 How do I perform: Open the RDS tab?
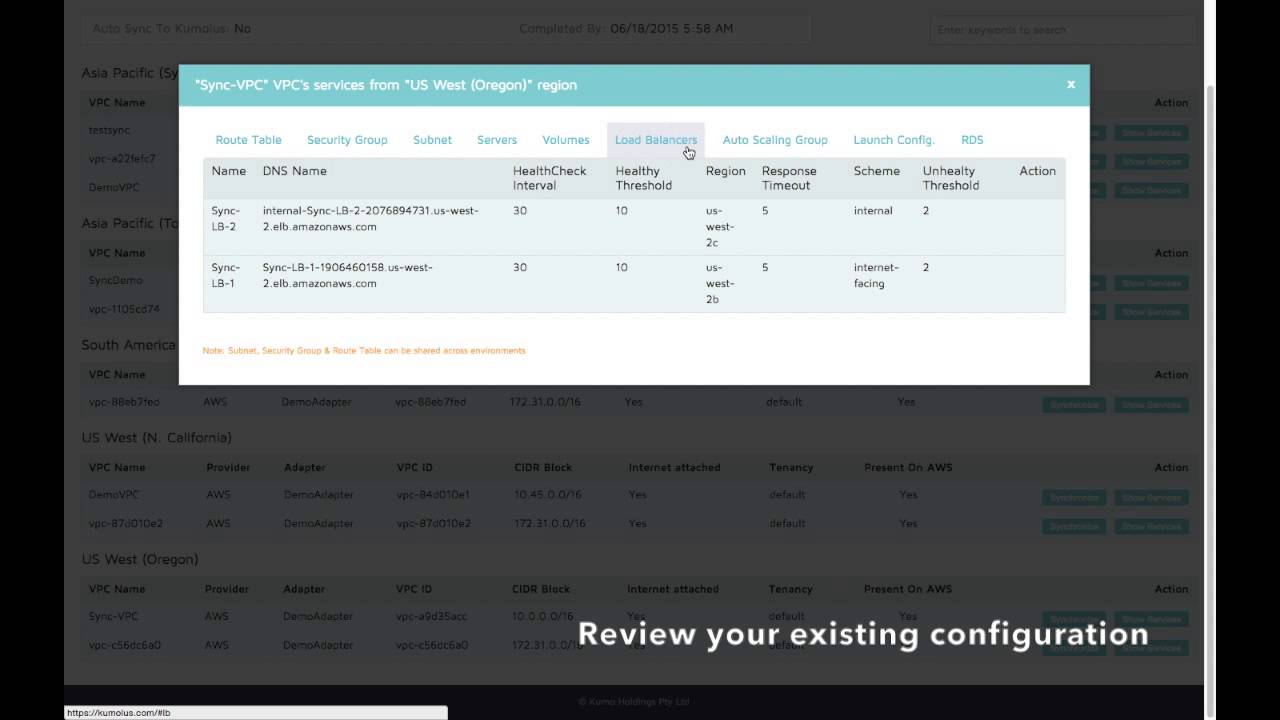(972, 140)
